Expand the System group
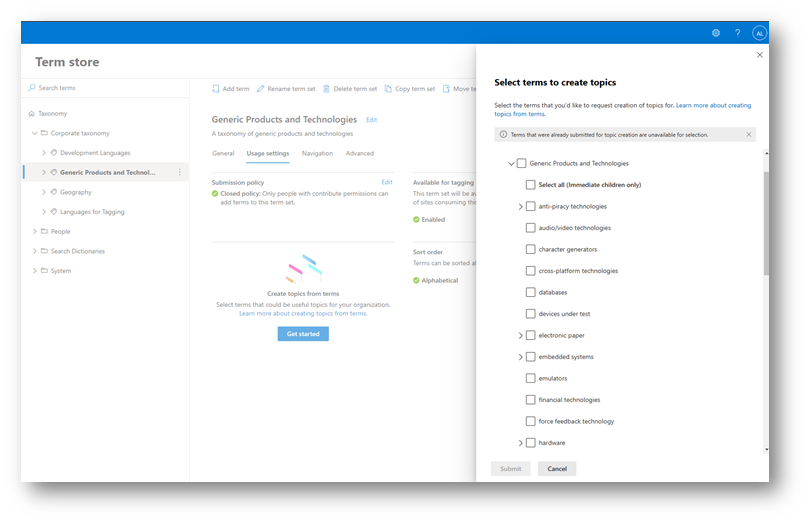The width and height of the screenshot is (811, 524). 35,271
